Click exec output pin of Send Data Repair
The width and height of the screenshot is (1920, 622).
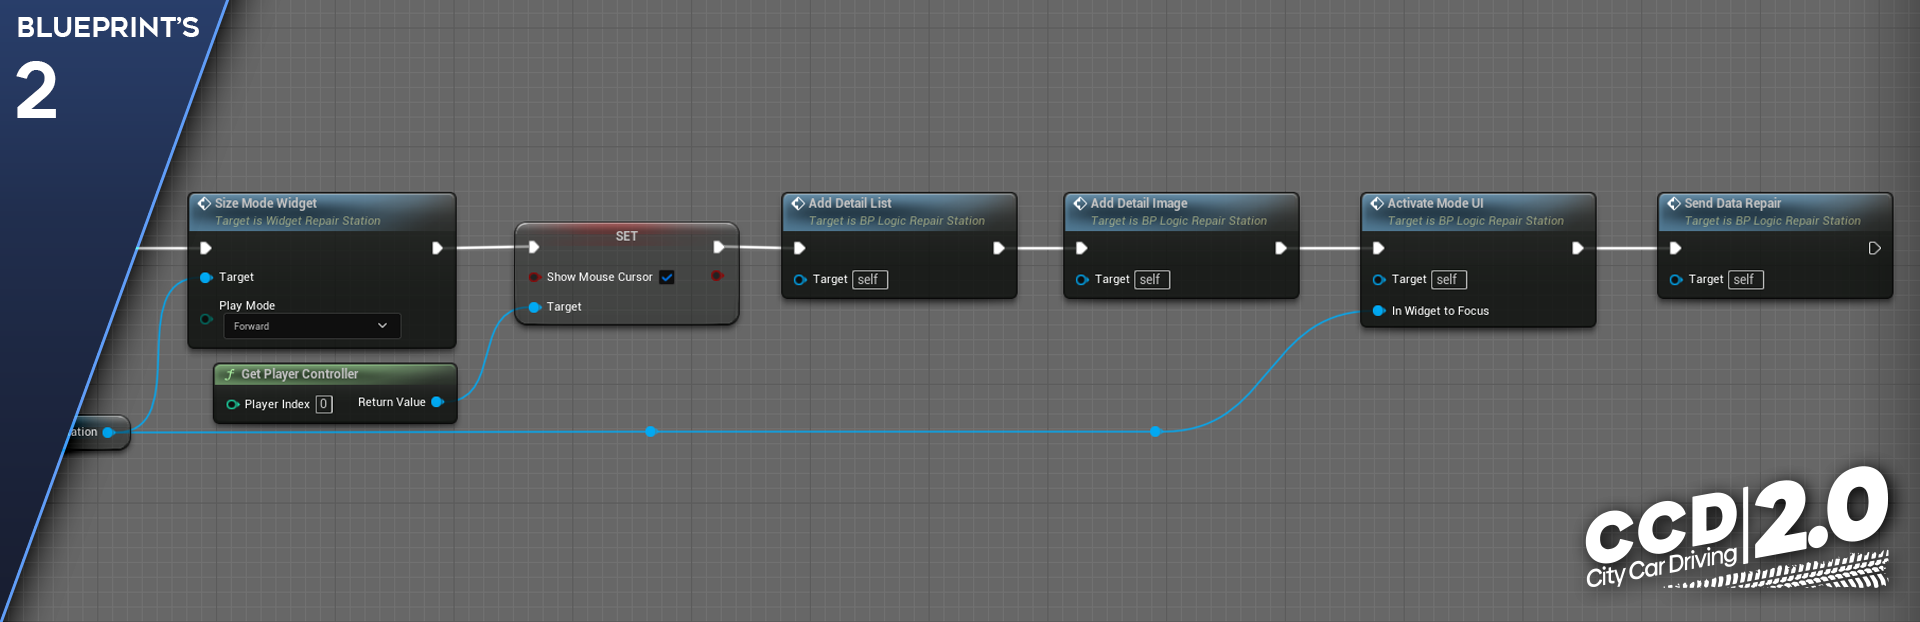[1874, 248]
